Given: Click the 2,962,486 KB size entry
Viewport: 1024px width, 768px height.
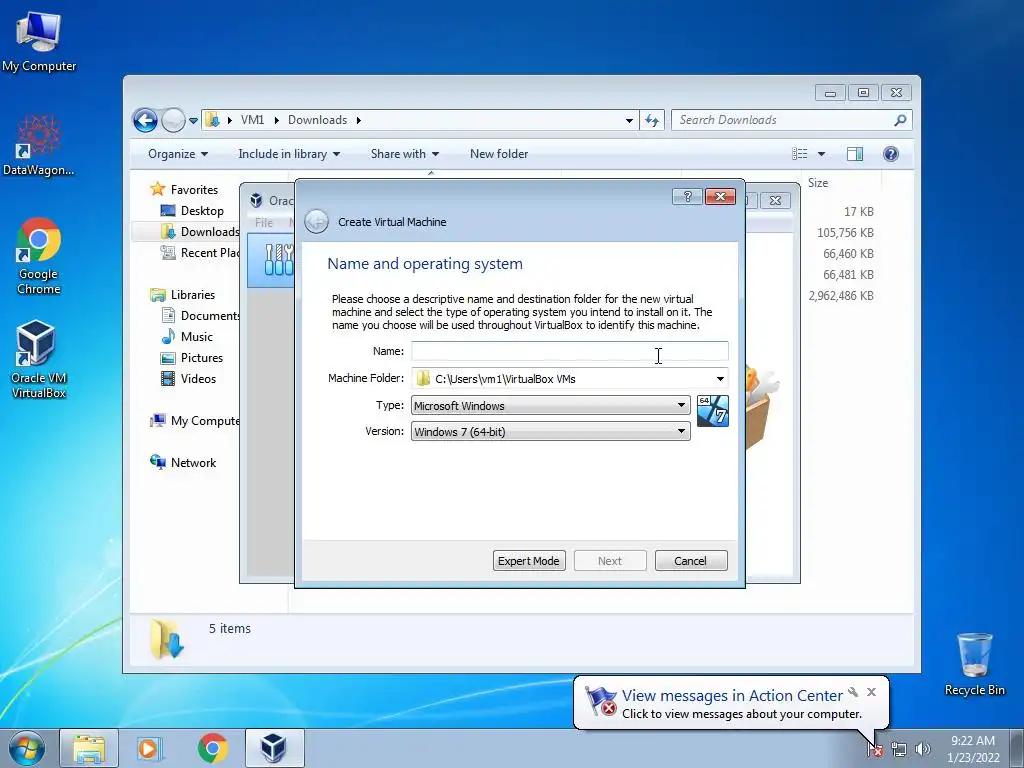Looking at the screenshot, I should tap(840, 296).
